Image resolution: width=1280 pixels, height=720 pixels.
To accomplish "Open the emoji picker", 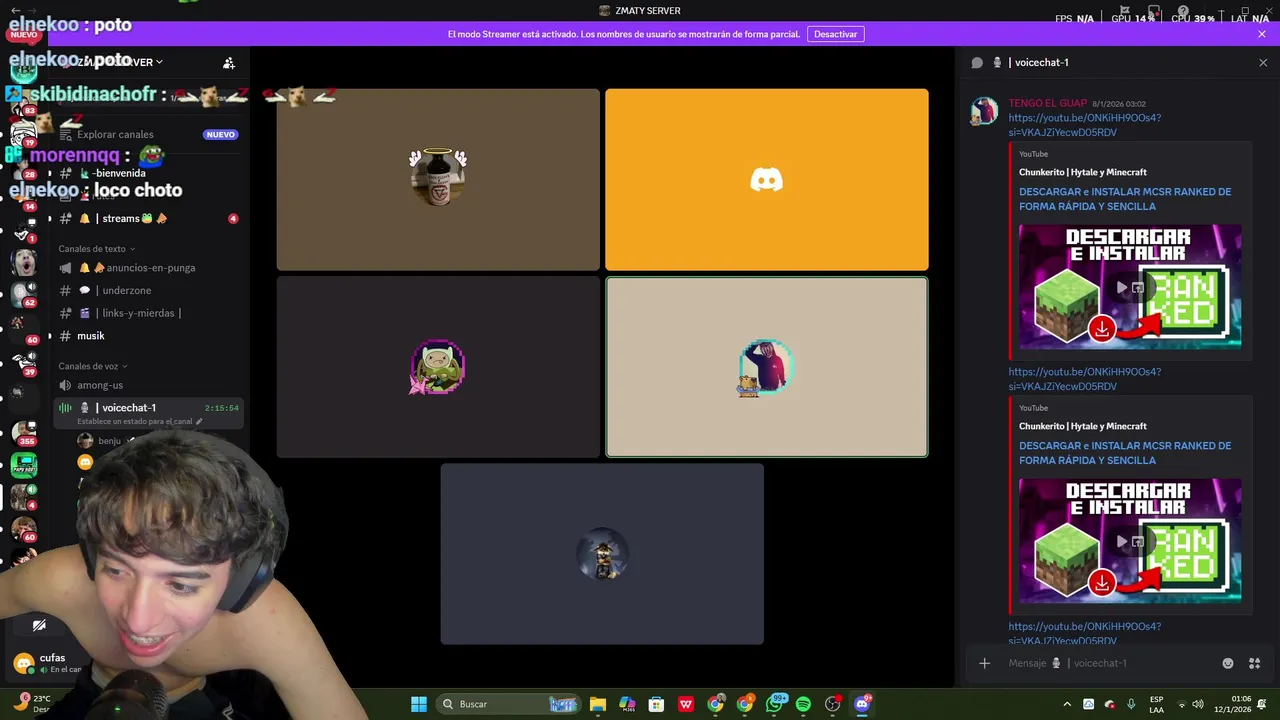I will [1228, 663].
